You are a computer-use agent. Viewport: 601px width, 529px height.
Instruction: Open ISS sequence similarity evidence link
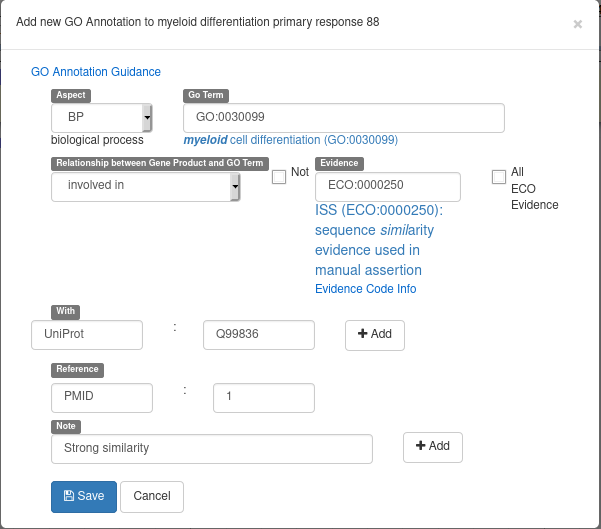(378, 240)
